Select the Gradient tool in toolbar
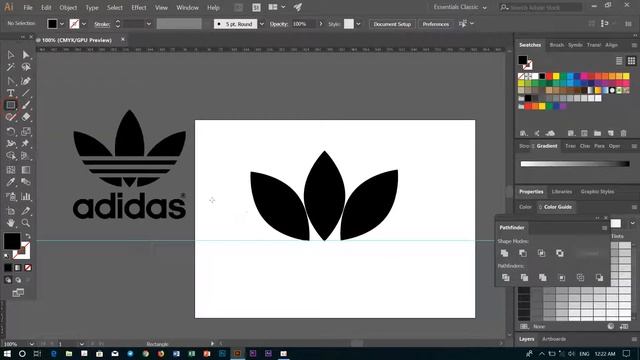Screen dimensions: 640x360 point(26,170)
